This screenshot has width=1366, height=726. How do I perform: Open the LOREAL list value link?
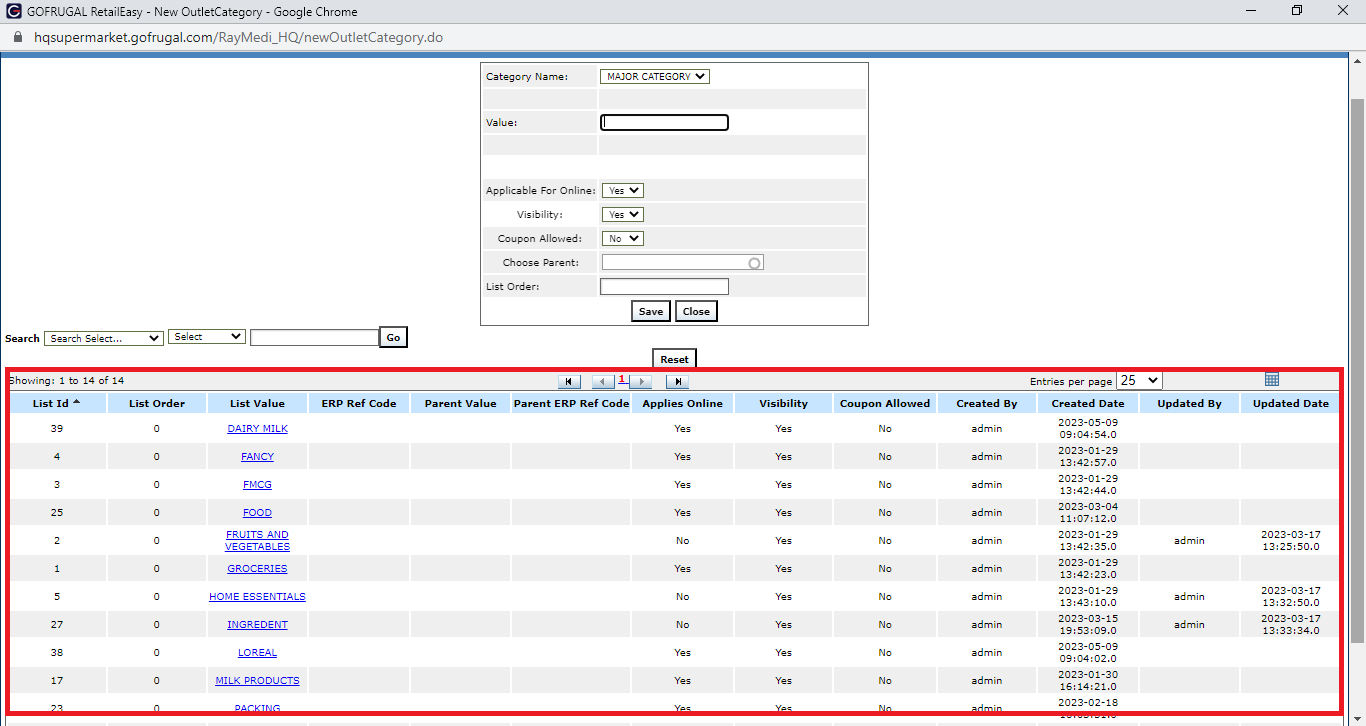[x=257, y=653]
